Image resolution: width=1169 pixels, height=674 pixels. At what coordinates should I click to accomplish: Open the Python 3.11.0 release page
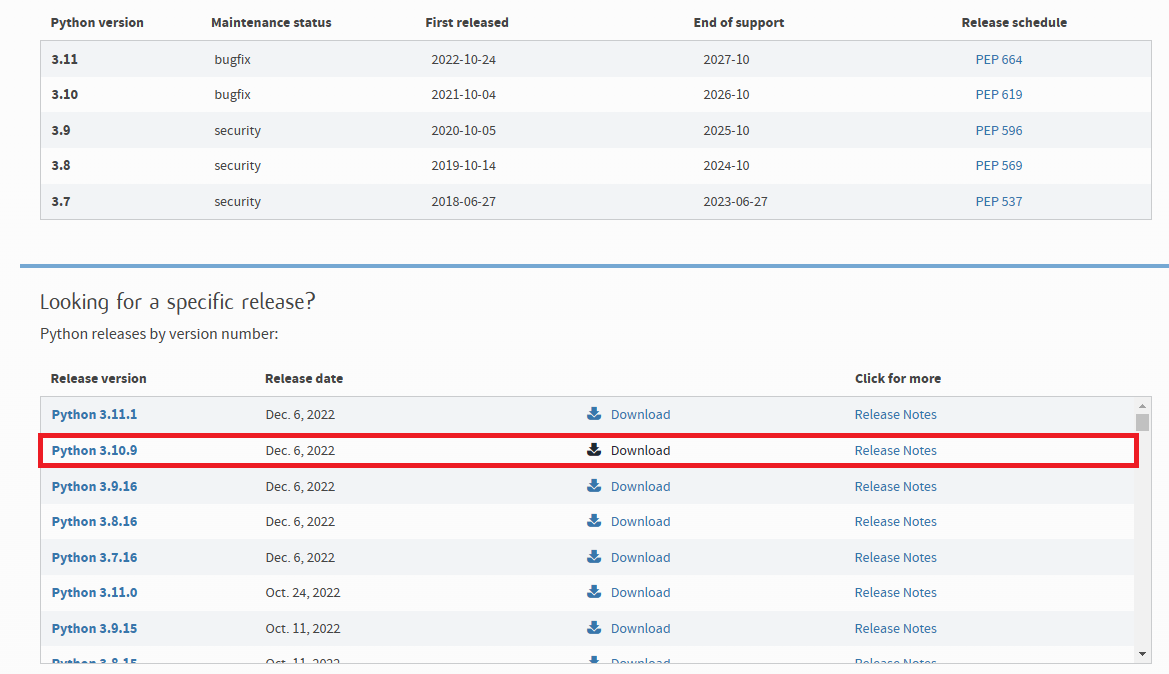(94, 592)
